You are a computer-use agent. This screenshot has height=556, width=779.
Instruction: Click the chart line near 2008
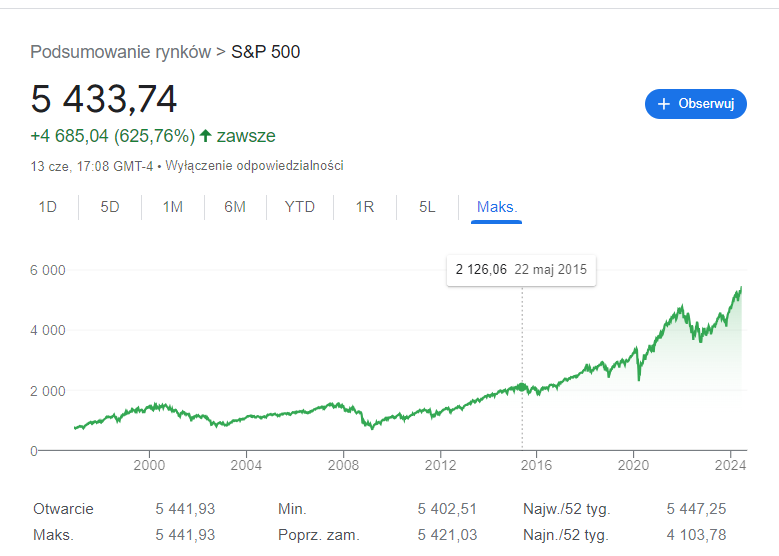pyautogui.click(x=343, y=405)
